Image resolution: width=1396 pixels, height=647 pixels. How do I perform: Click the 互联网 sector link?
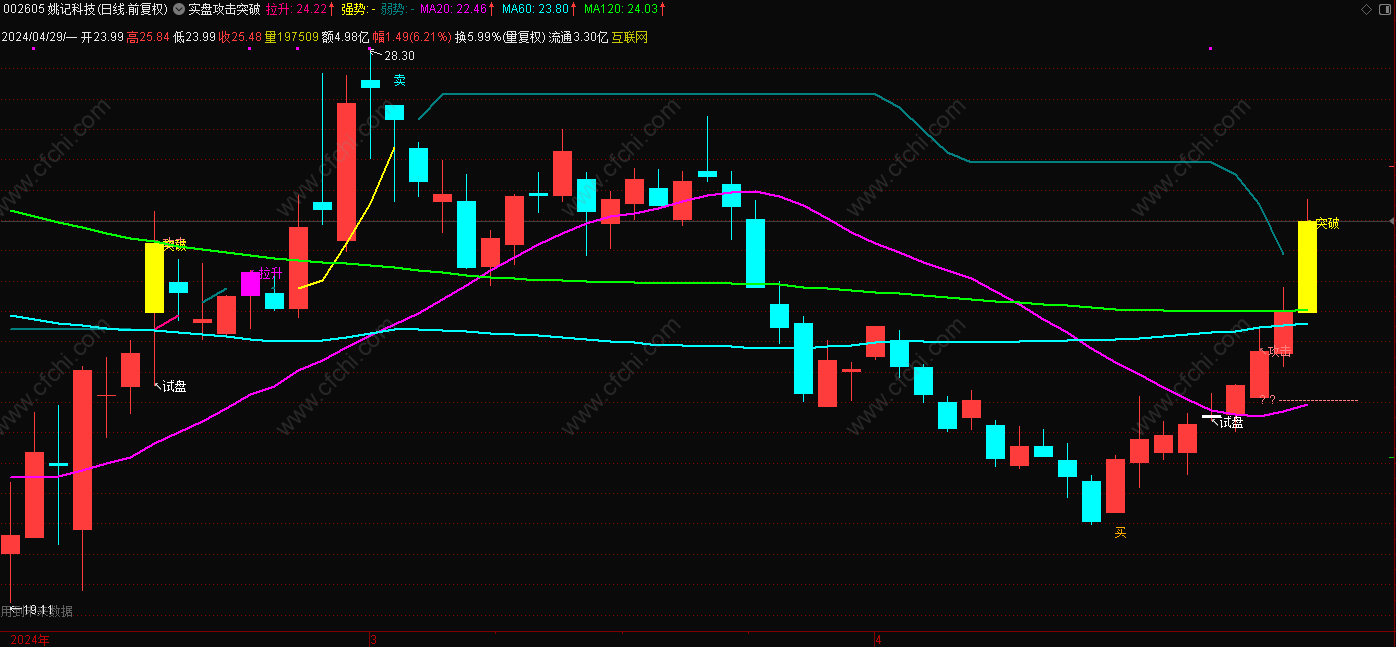(x=629, y=37)
